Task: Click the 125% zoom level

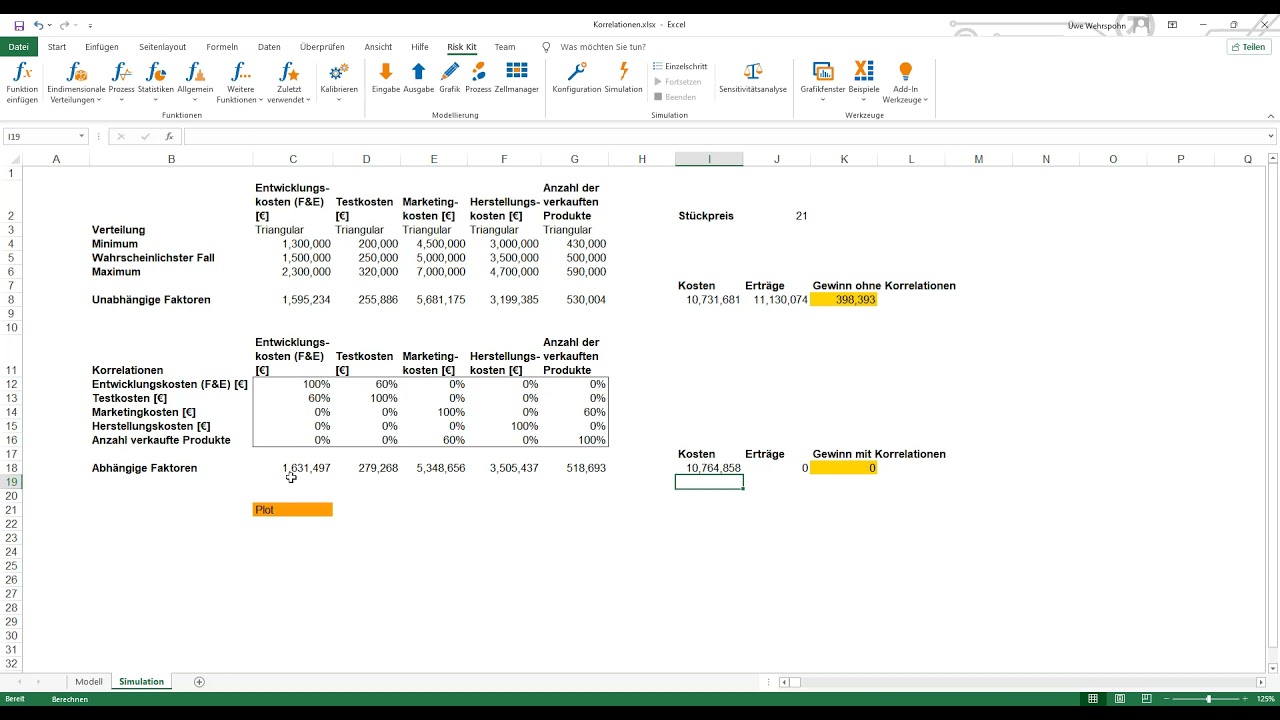Action: pos(1265,699)
